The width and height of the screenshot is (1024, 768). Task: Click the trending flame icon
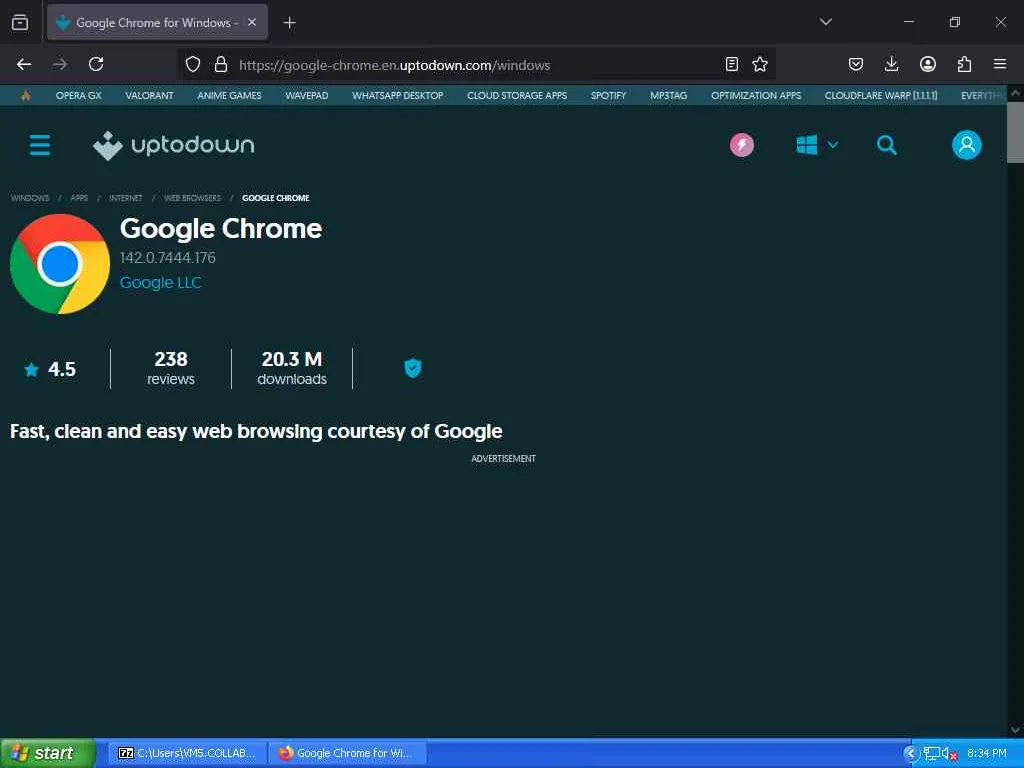pyautogui.click(x=25, y=95)
